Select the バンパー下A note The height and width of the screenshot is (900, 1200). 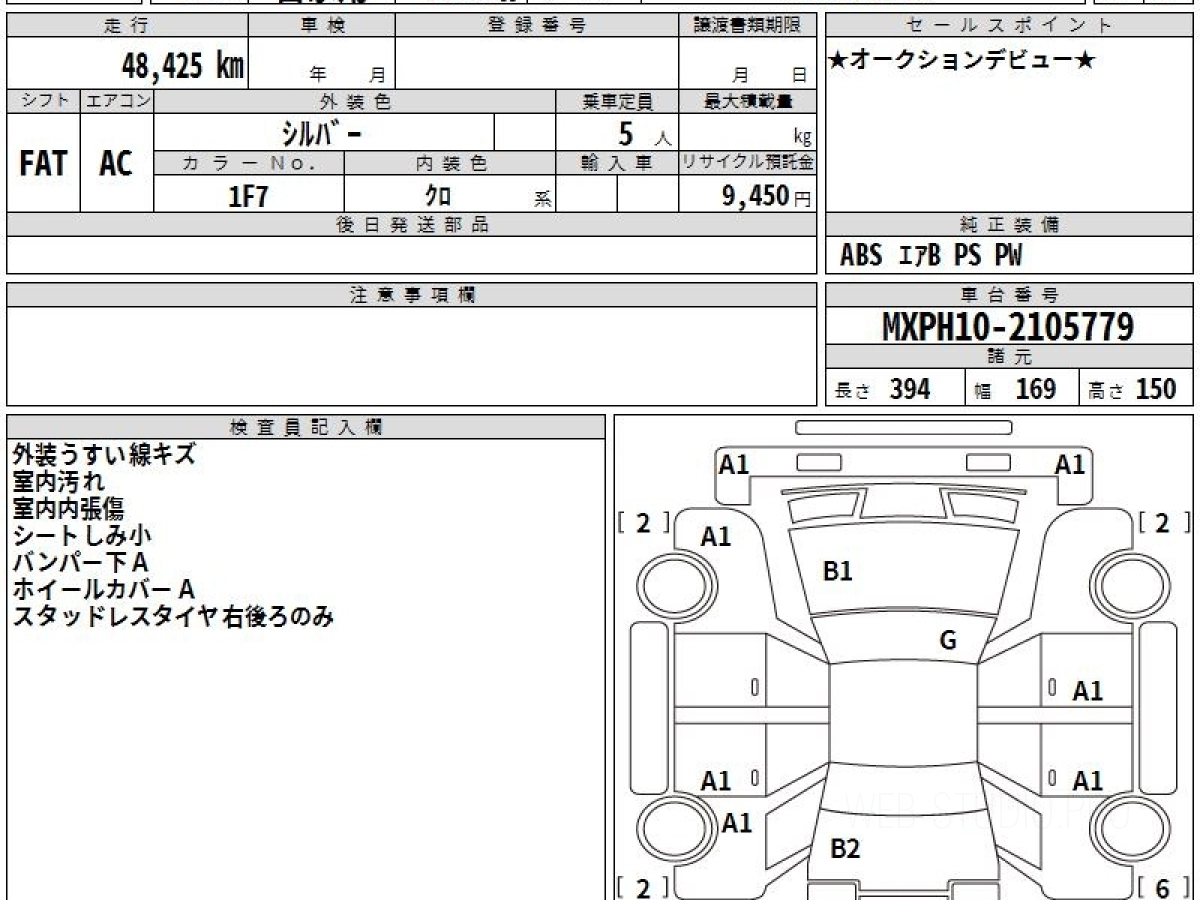coord(80,563)
